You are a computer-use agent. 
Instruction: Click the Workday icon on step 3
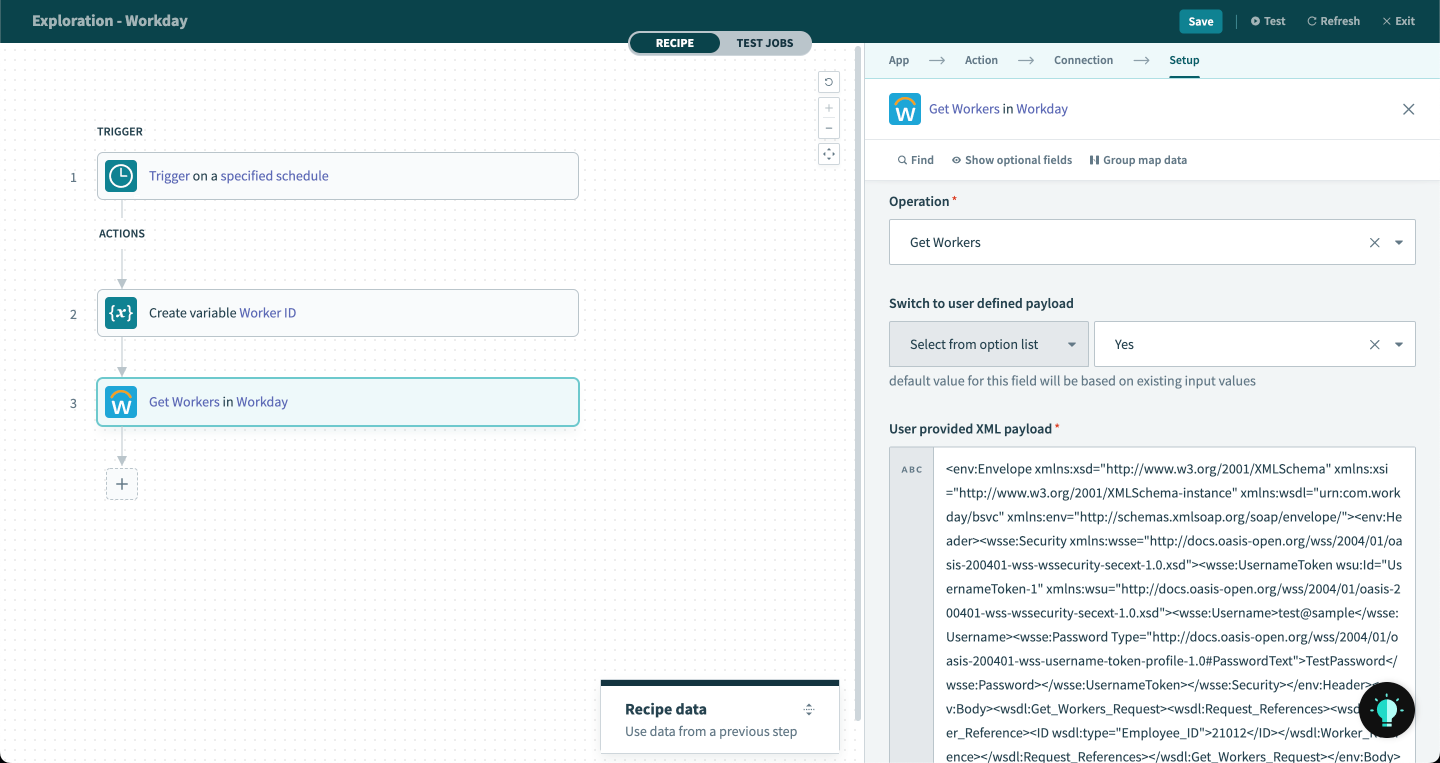point(120,402)
